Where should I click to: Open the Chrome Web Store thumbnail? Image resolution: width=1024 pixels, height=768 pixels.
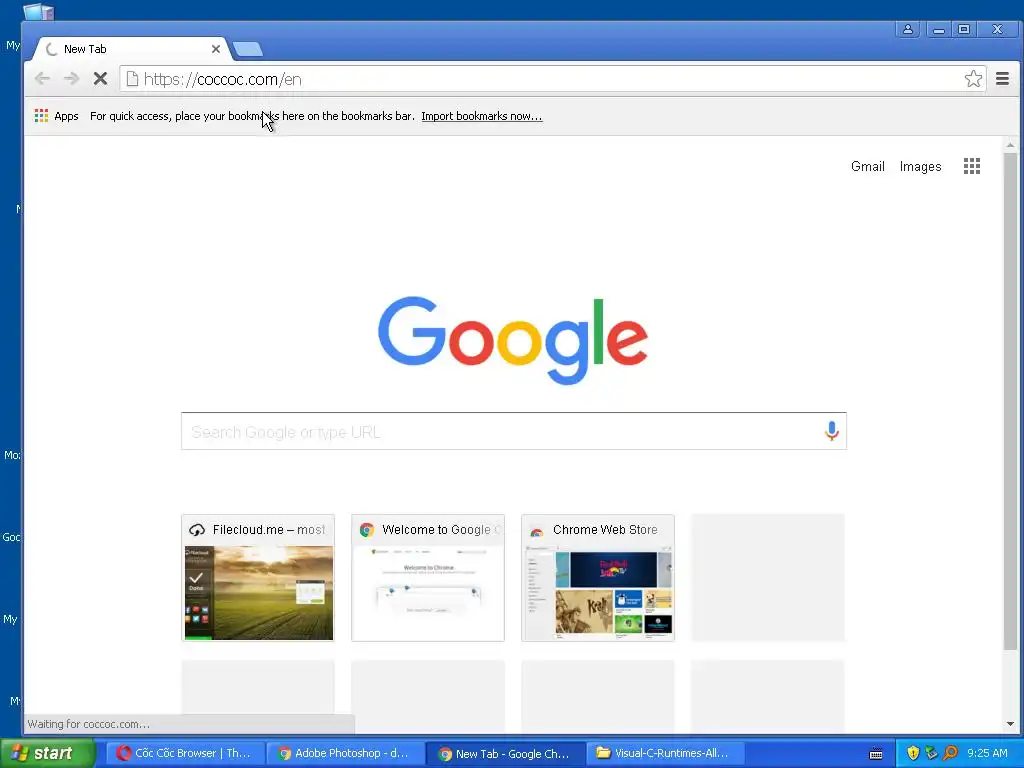[598, 578]
